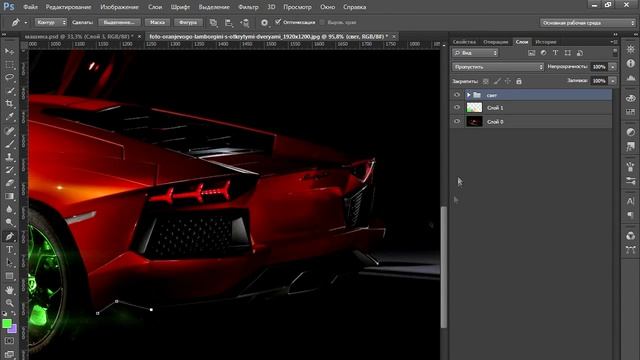Screen dimensions: 640x360
Task: Select the History Brush tool
Action: tap(9, 170)
